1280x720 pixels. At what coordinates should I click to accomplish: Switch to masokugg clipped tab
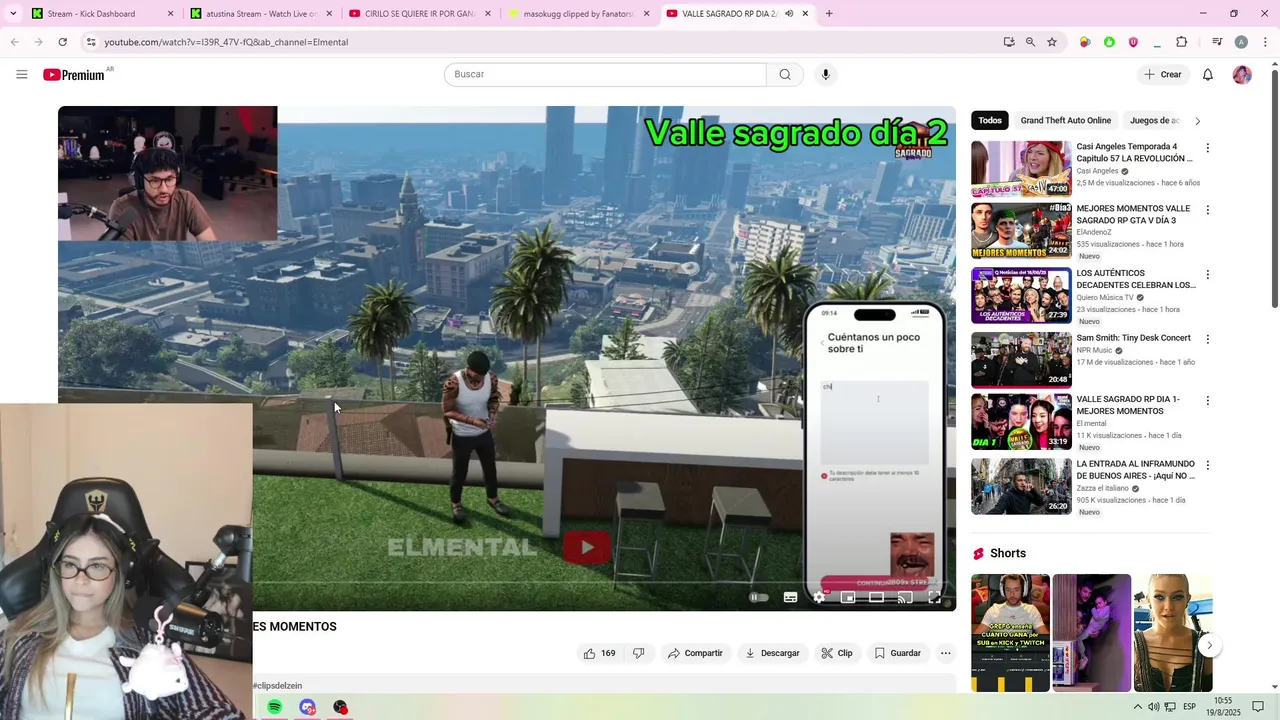577,14
